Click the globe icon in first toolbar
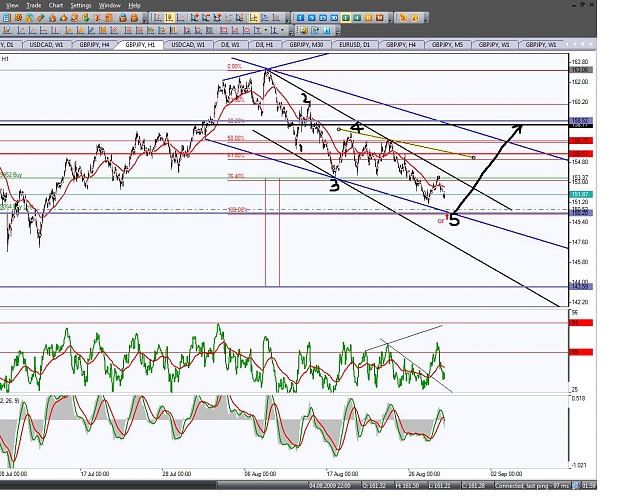Image resolution: width=625 pixels, height=500 pixels. [x=29, y=18]
